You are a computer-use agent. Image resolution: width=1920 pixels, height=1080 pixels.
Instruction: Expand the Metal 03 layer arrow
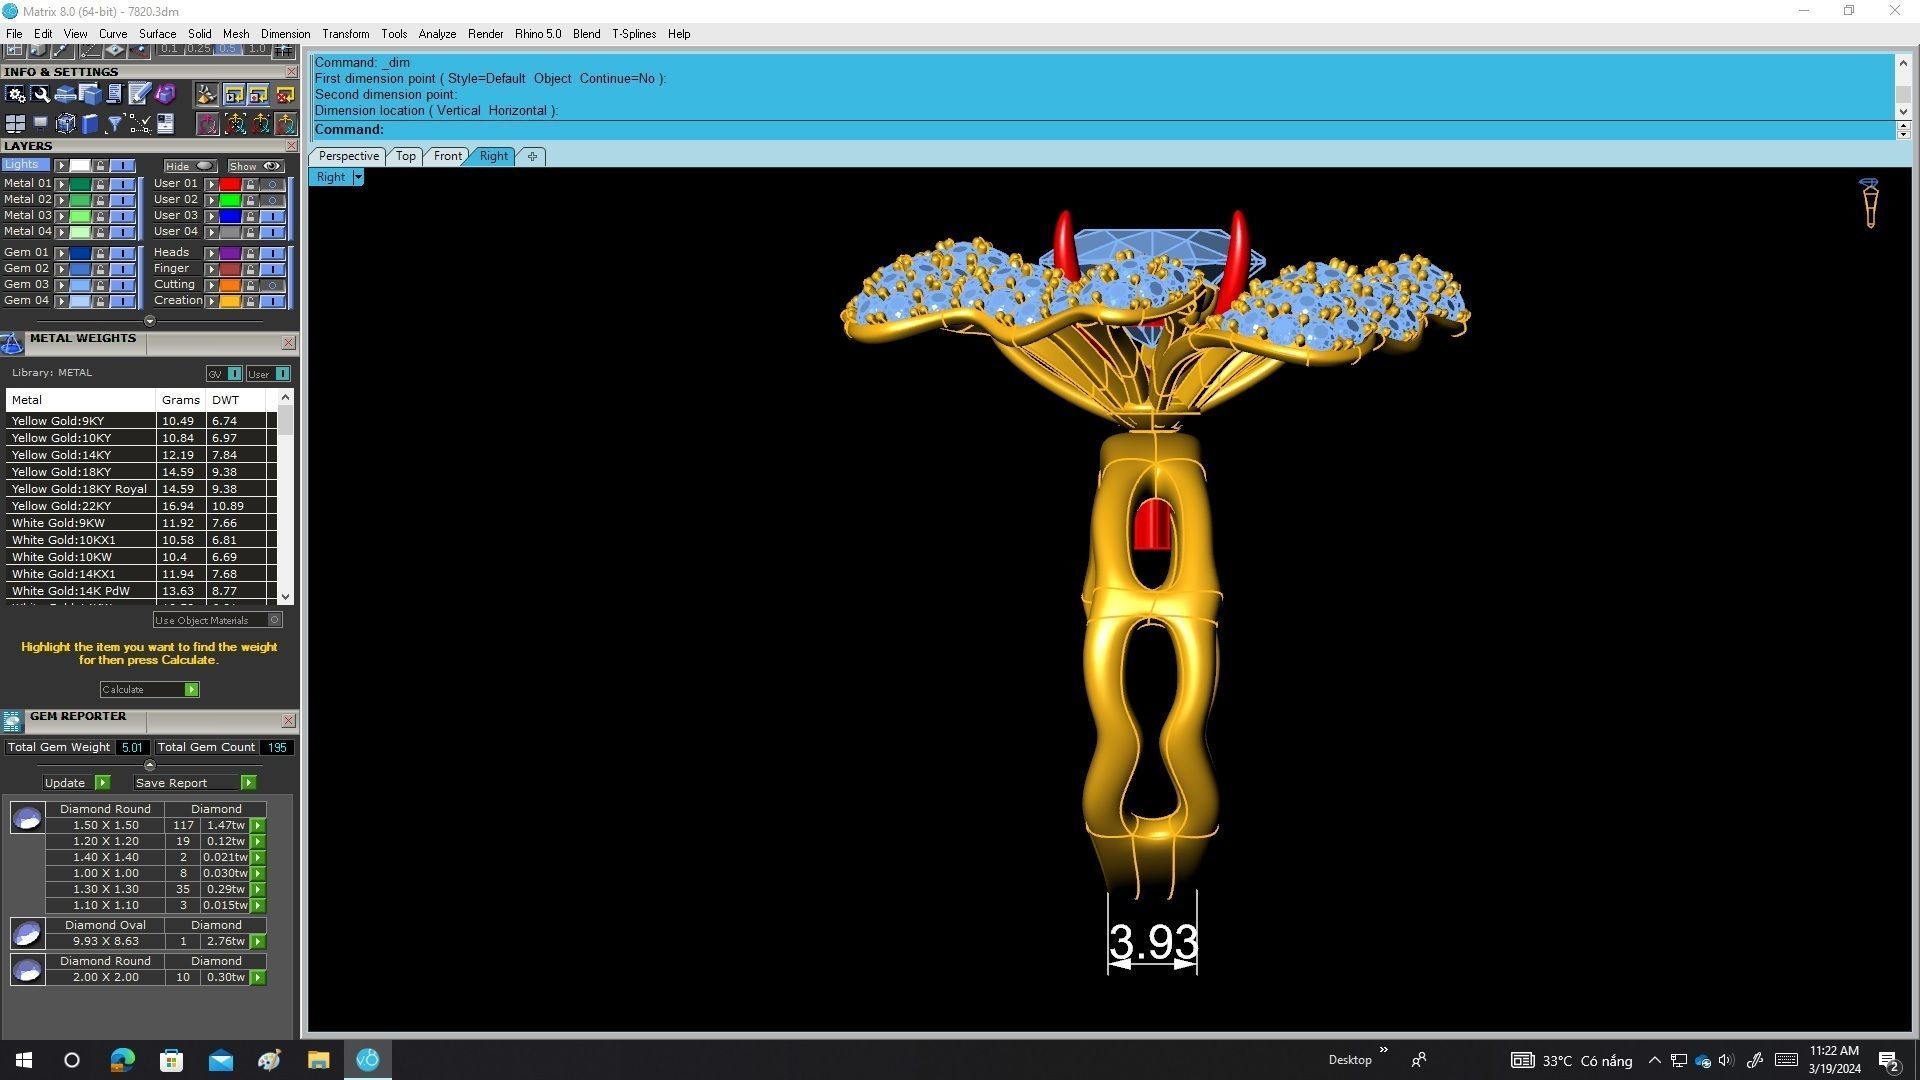coord(62,216)
